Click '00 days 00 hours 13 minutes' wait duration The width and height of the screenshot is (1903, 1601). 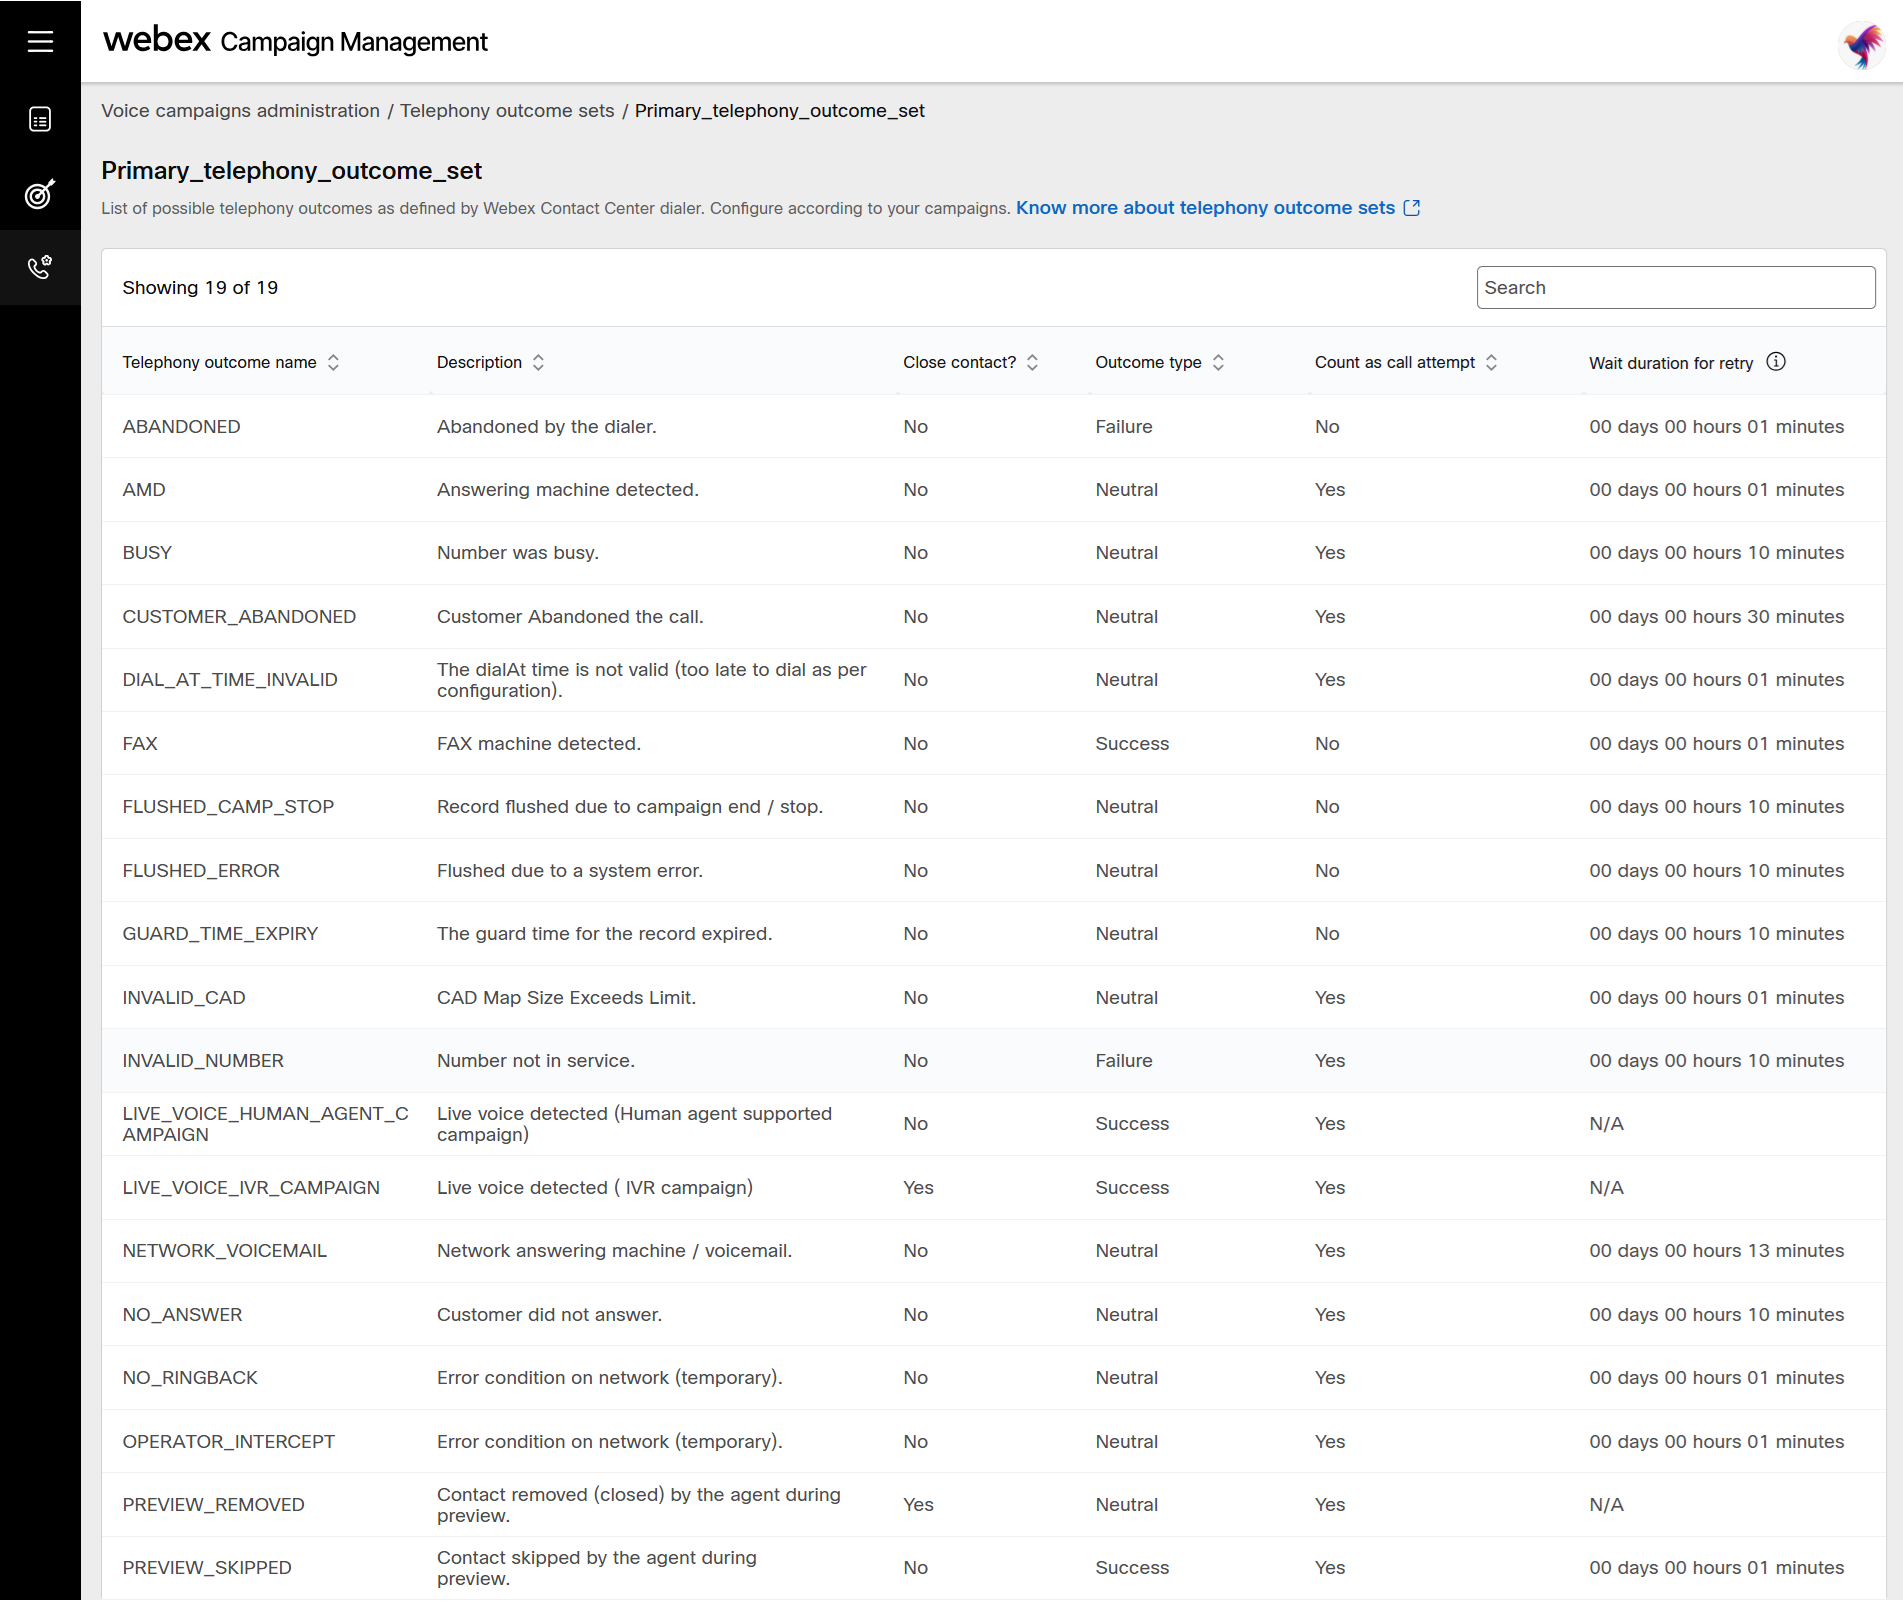pos(1717,1251)
